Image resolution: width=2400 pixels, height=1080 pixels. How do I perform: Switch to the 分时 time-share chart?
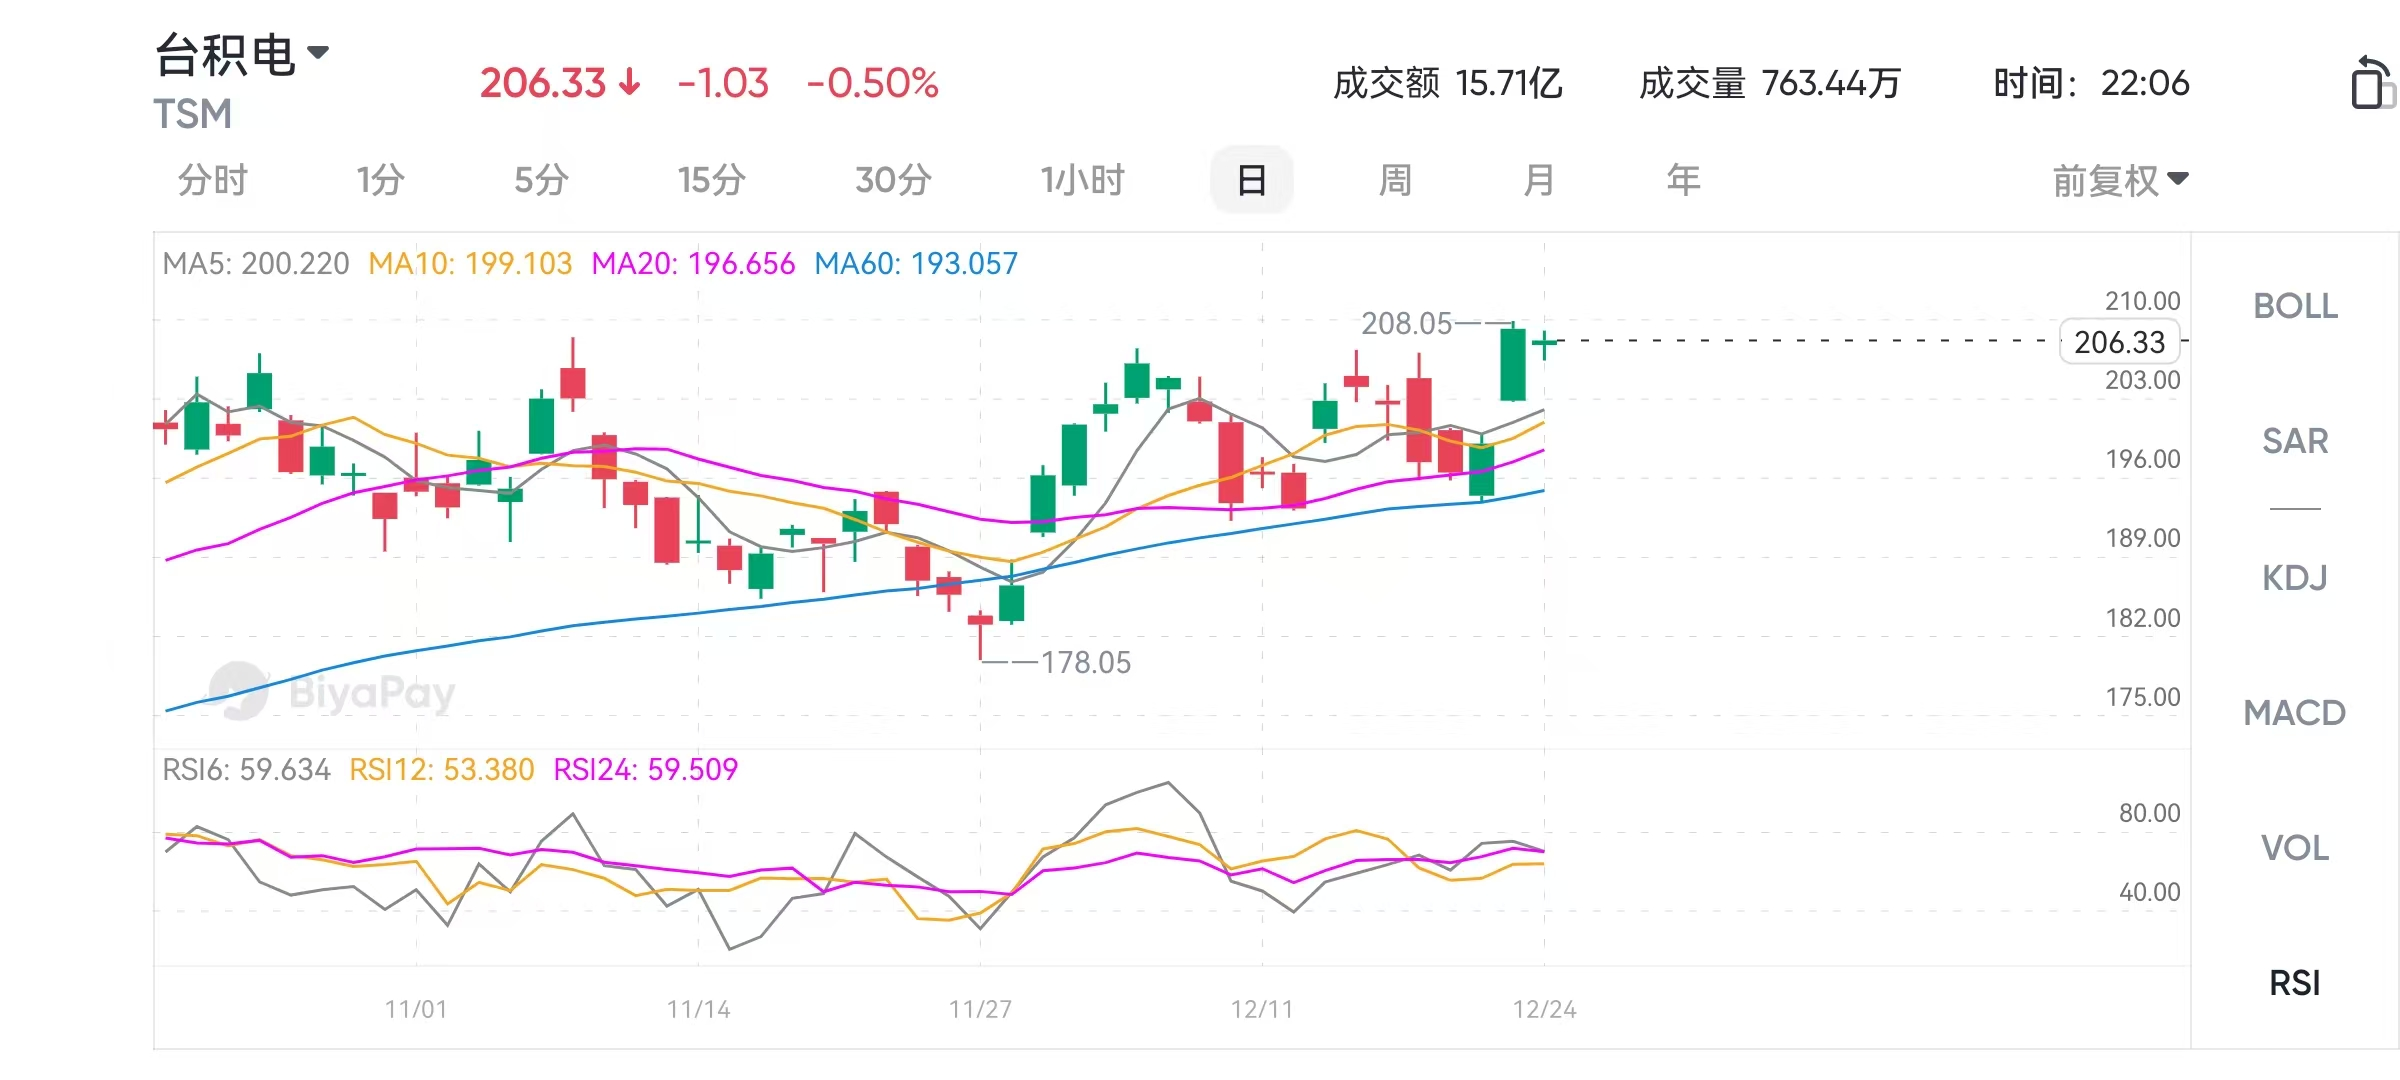coord(212,181)
